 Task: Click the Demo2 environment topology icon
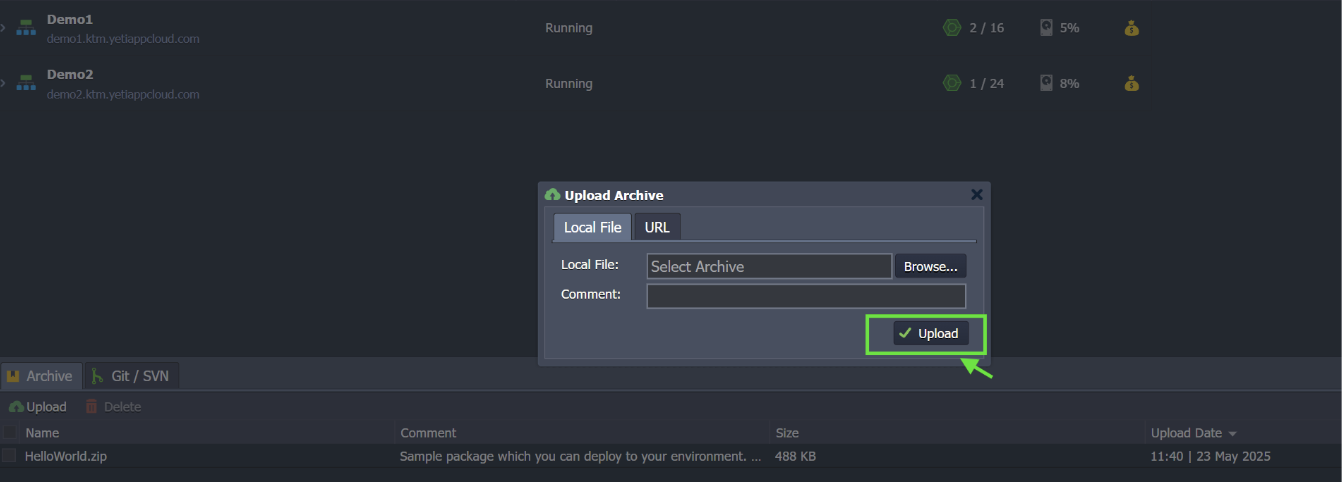pyautogui.click(x=26, y=83)
